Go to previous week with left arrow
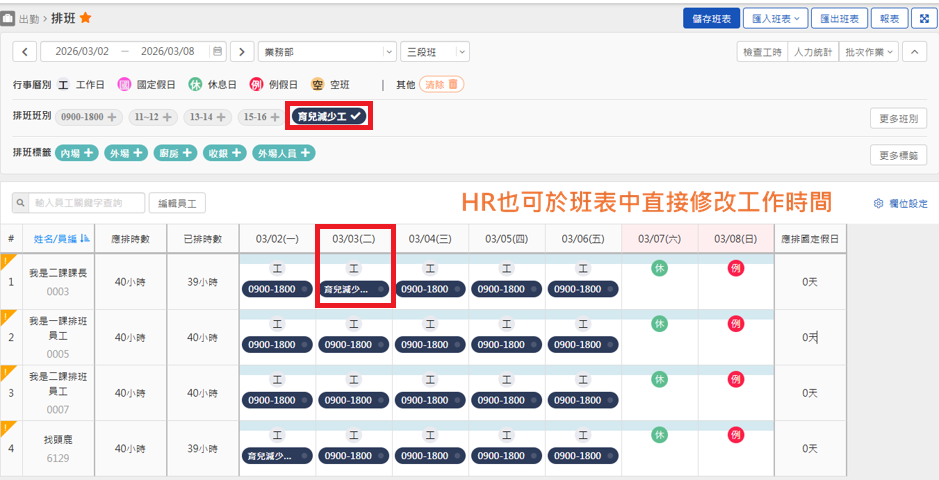This screenshot has height=480, width=939. (x=25, y=51)
